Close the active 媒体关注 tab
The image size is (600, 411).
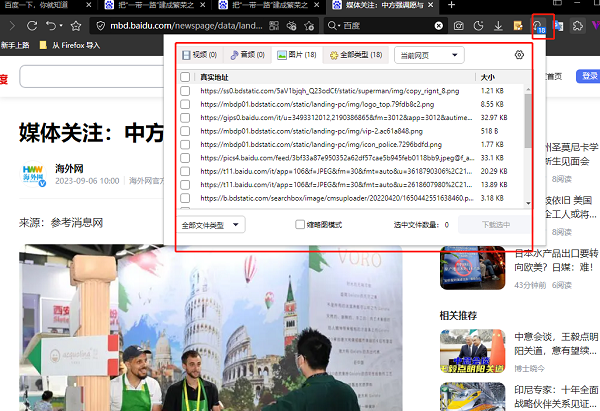click(x=430, y=5)
